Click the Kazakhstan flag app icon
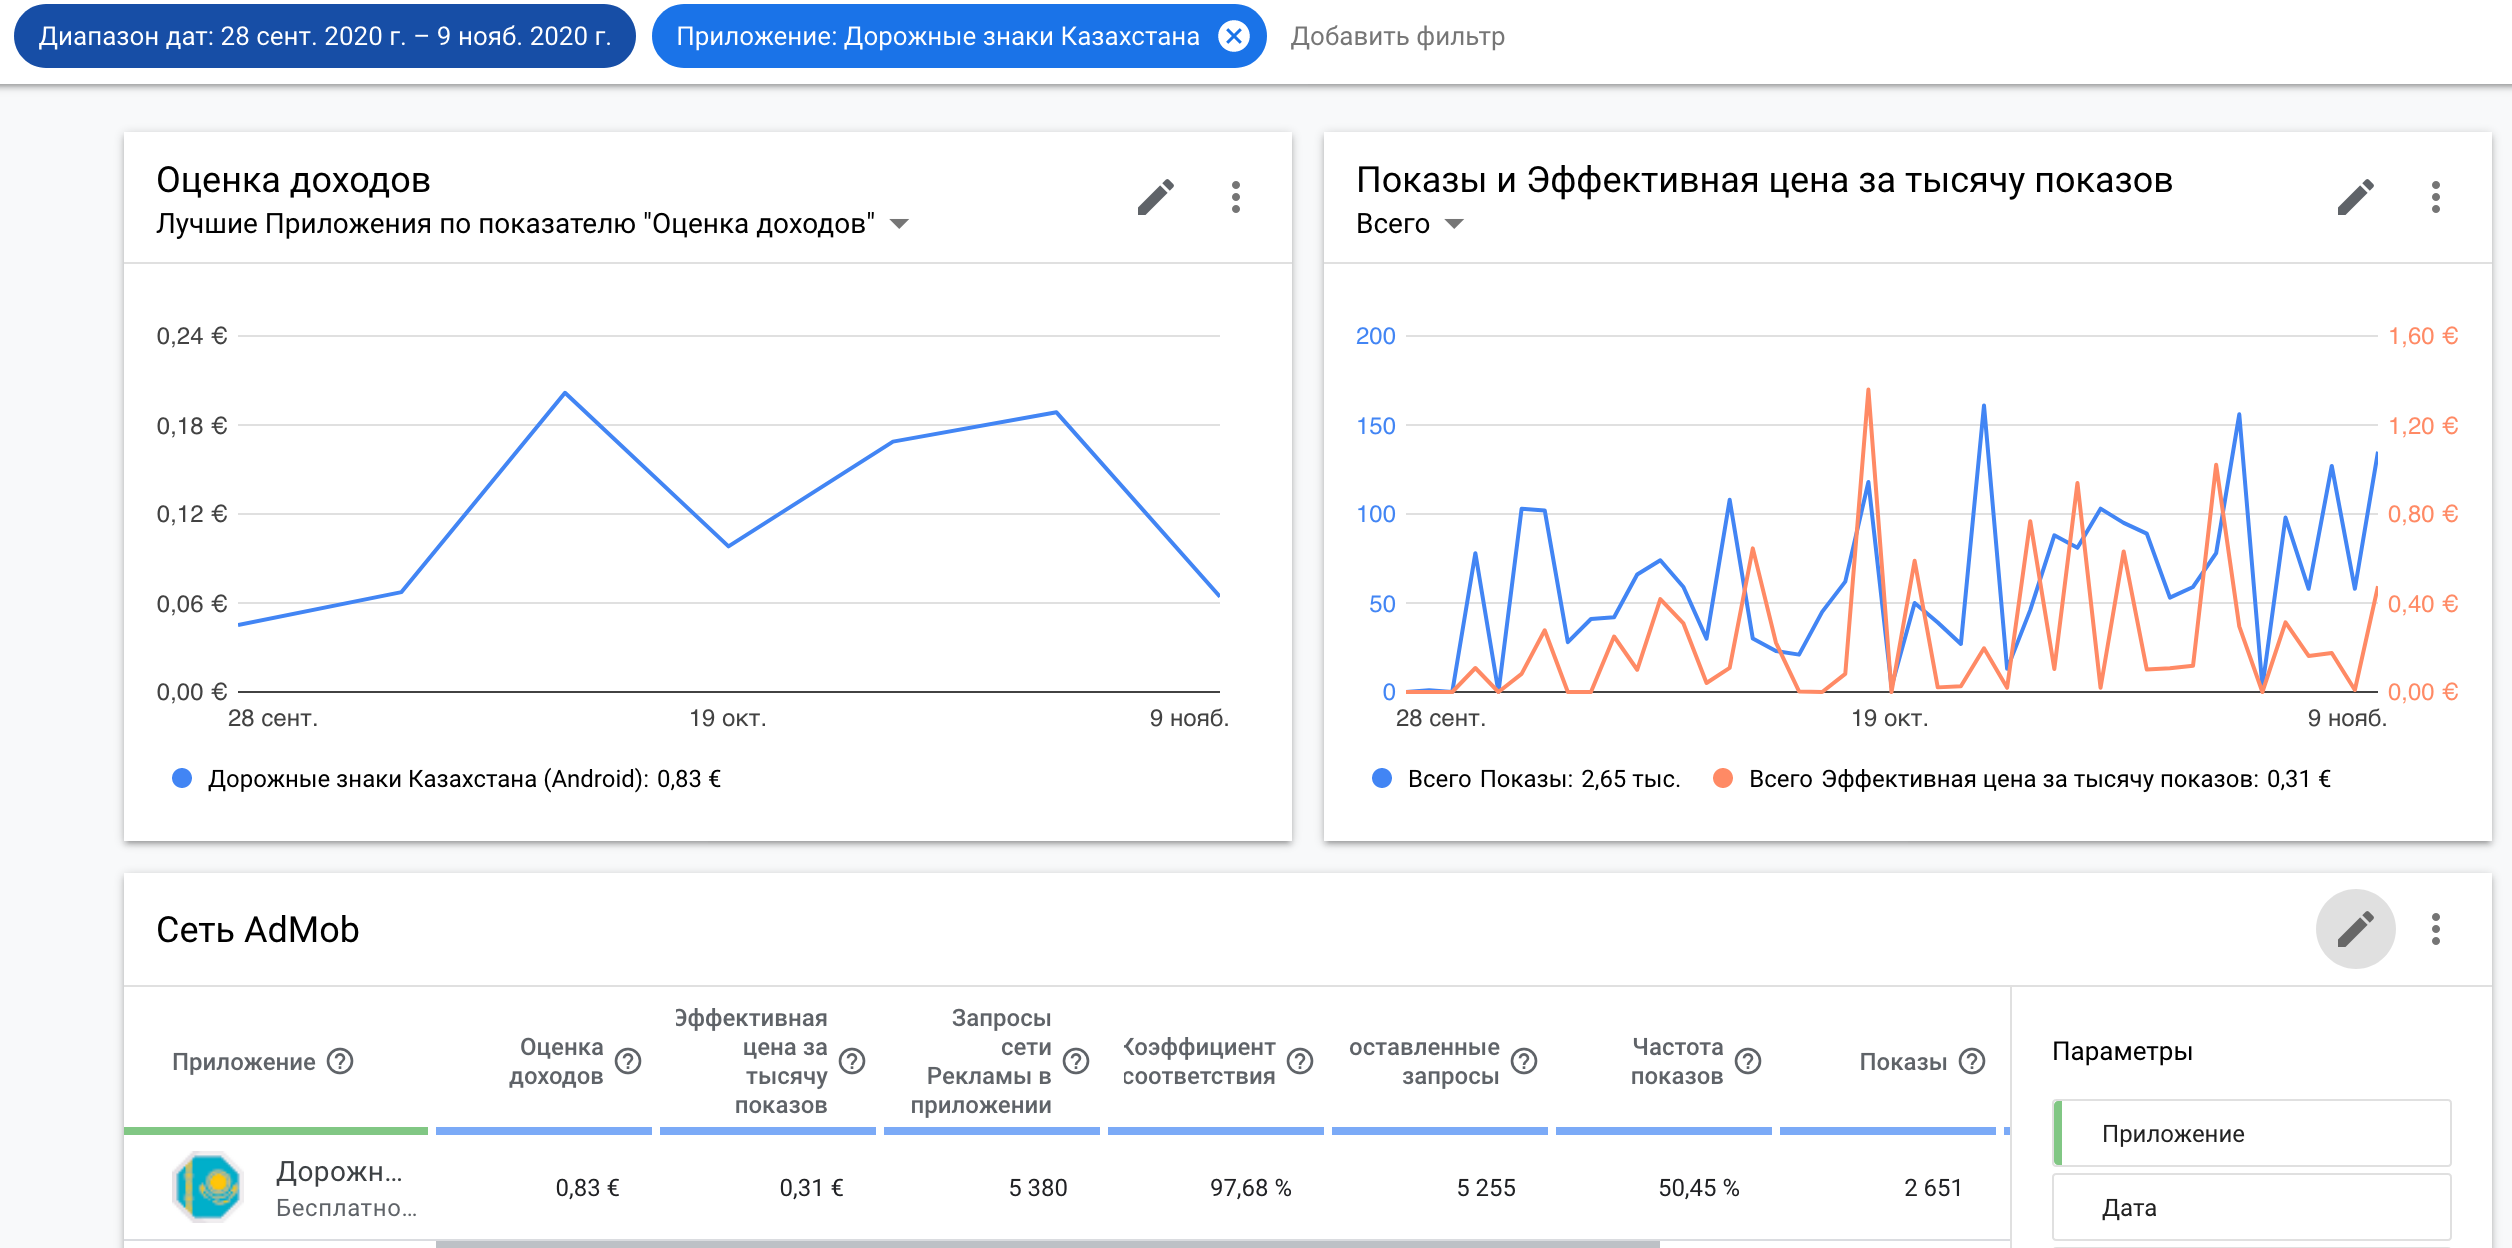2512x1248 pixels. pyautogui.click(x=208, y=1187)
